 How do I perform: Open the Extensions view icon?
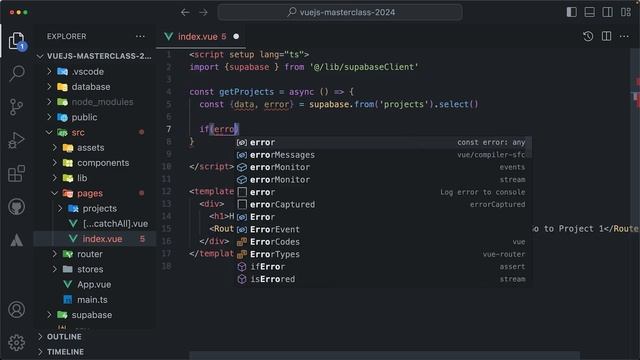(x=17, y=173)
